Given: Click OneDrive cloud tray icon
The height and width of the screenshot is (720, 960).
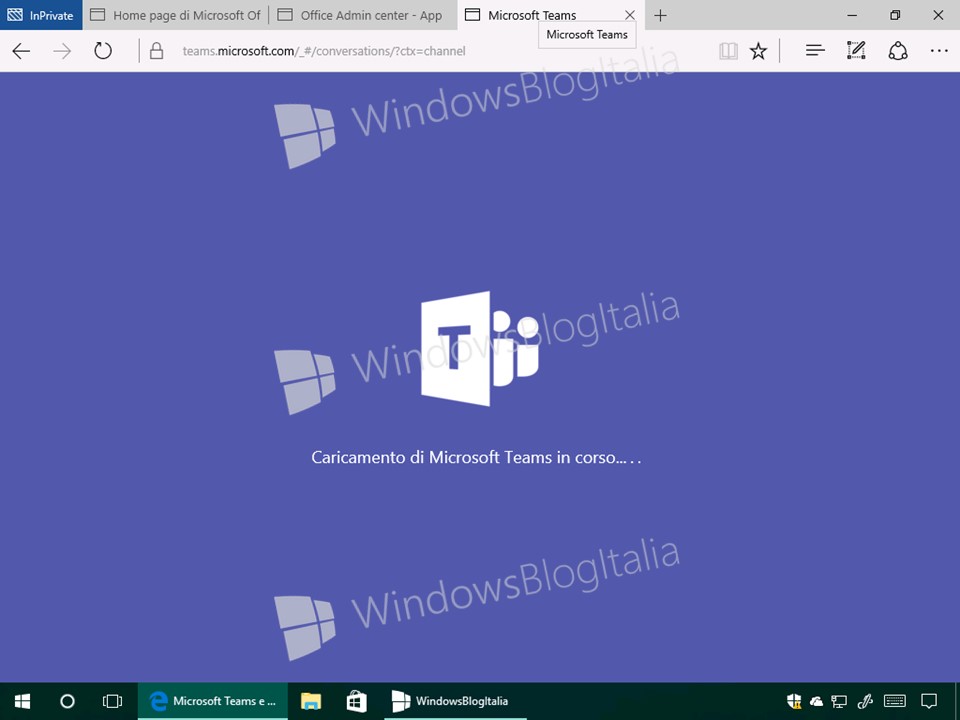Looking at the screenshot, I should 816,702.
